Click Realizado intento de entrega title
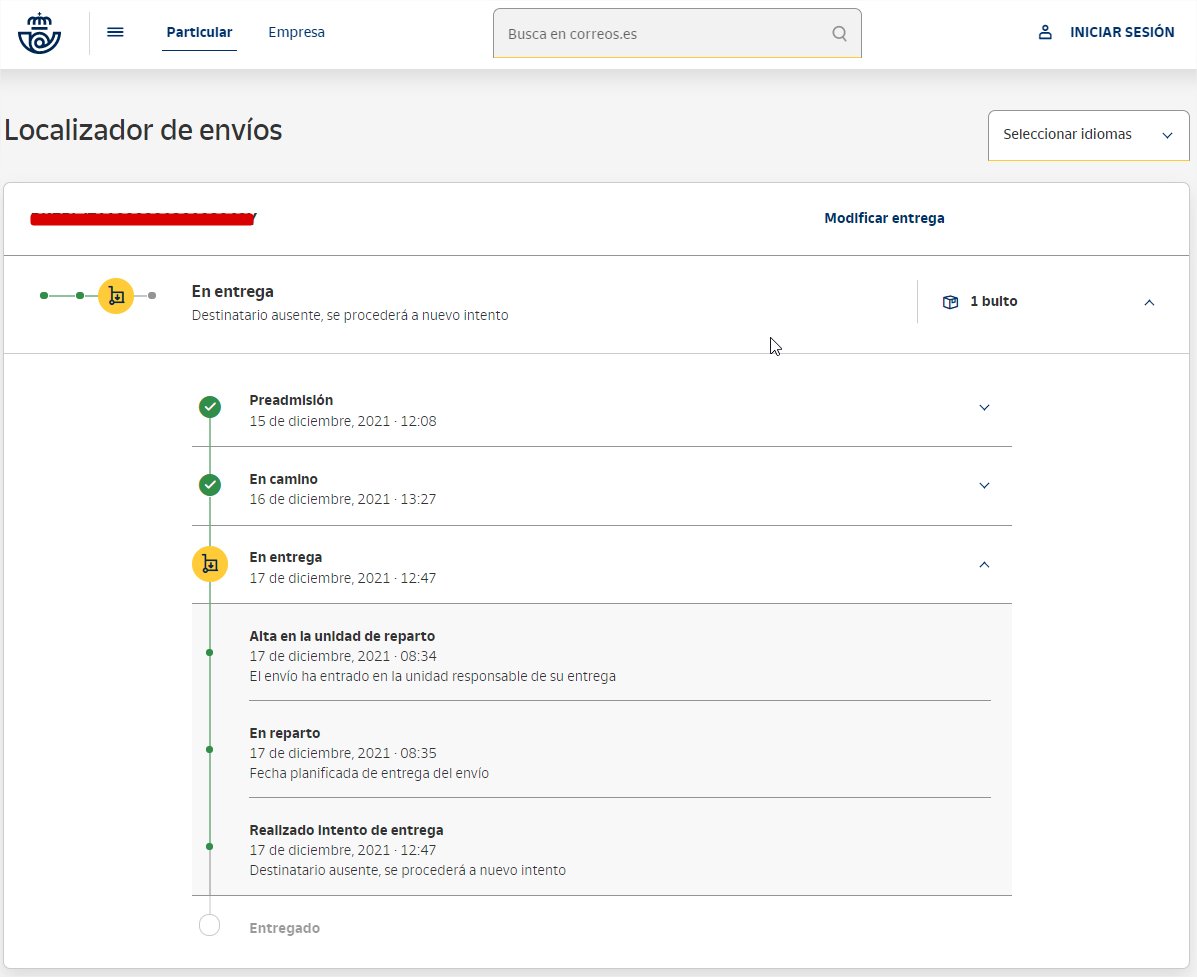1197x977 pixels. click(347, 830)
